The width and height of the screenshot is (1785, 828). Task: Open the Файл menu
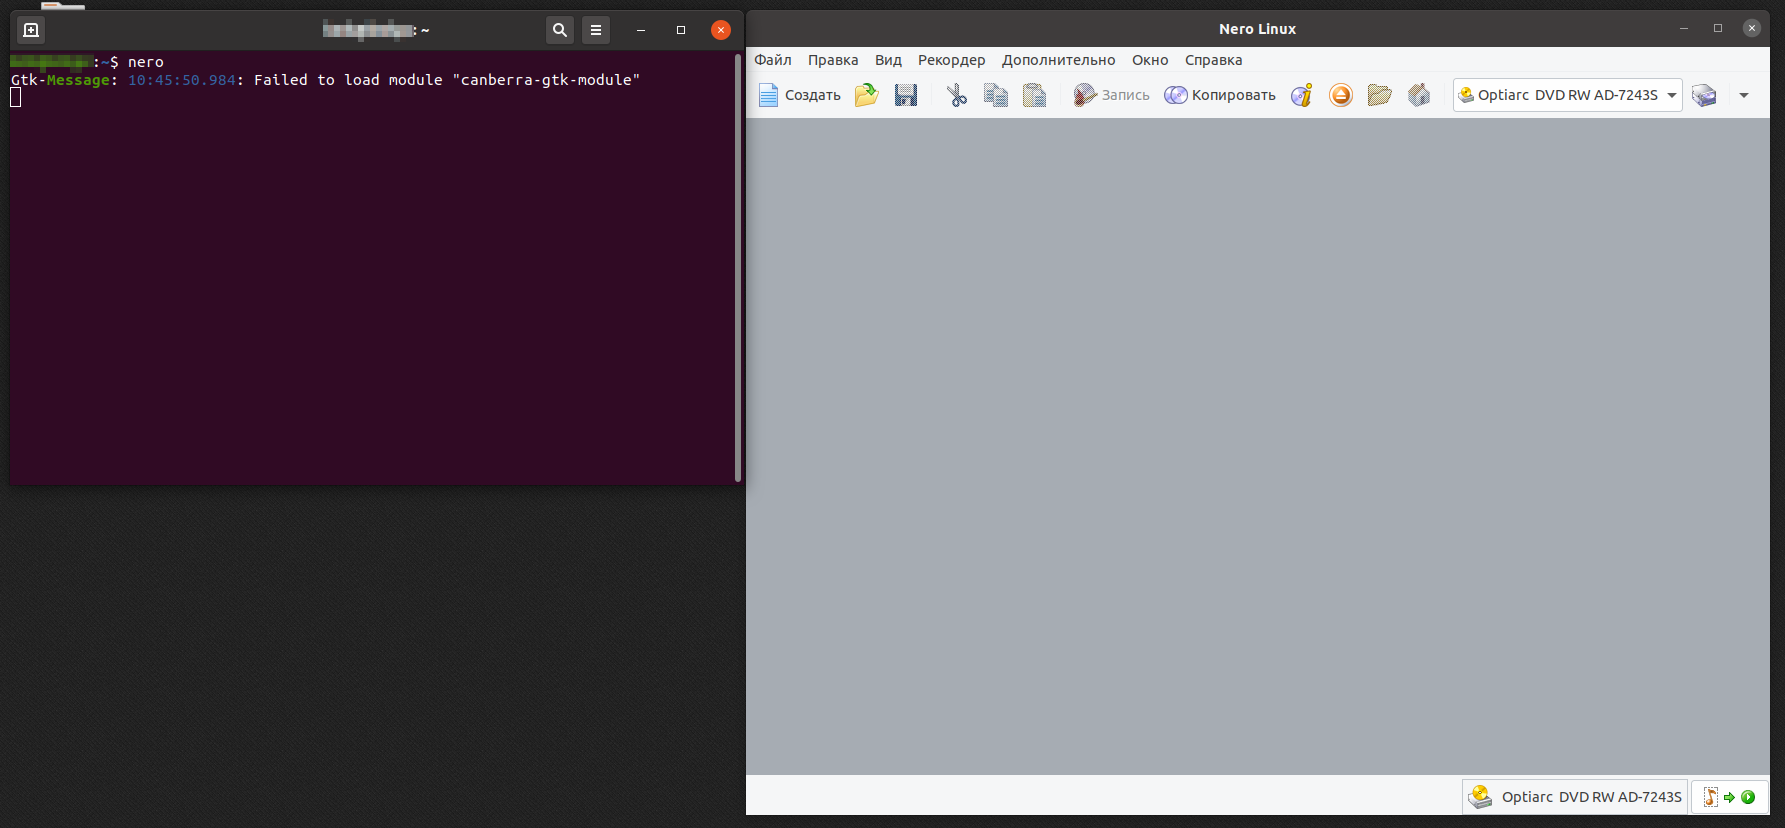[773, 60]
